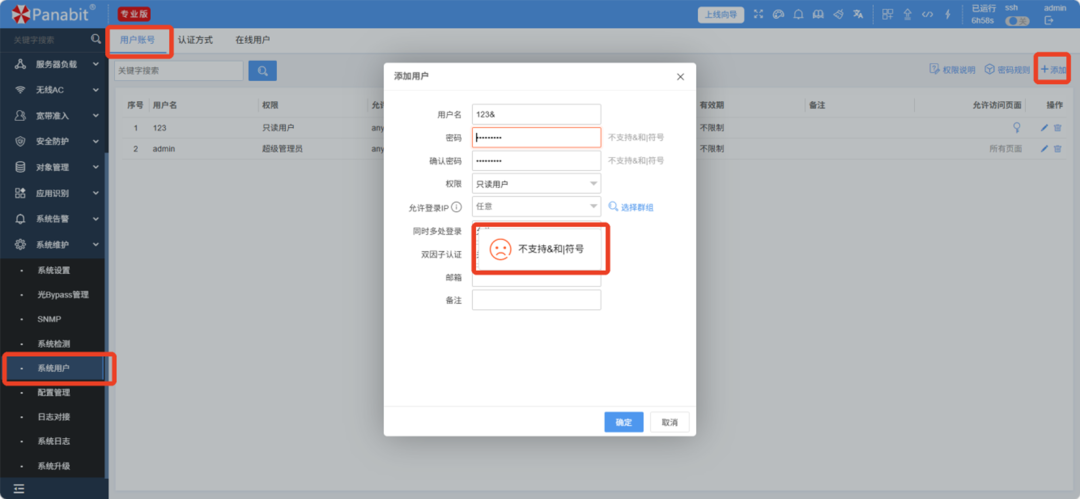The image size is (1080, 499).
Task: Click the 用户名 field containing 123&
Action: (x=537, y=114)
